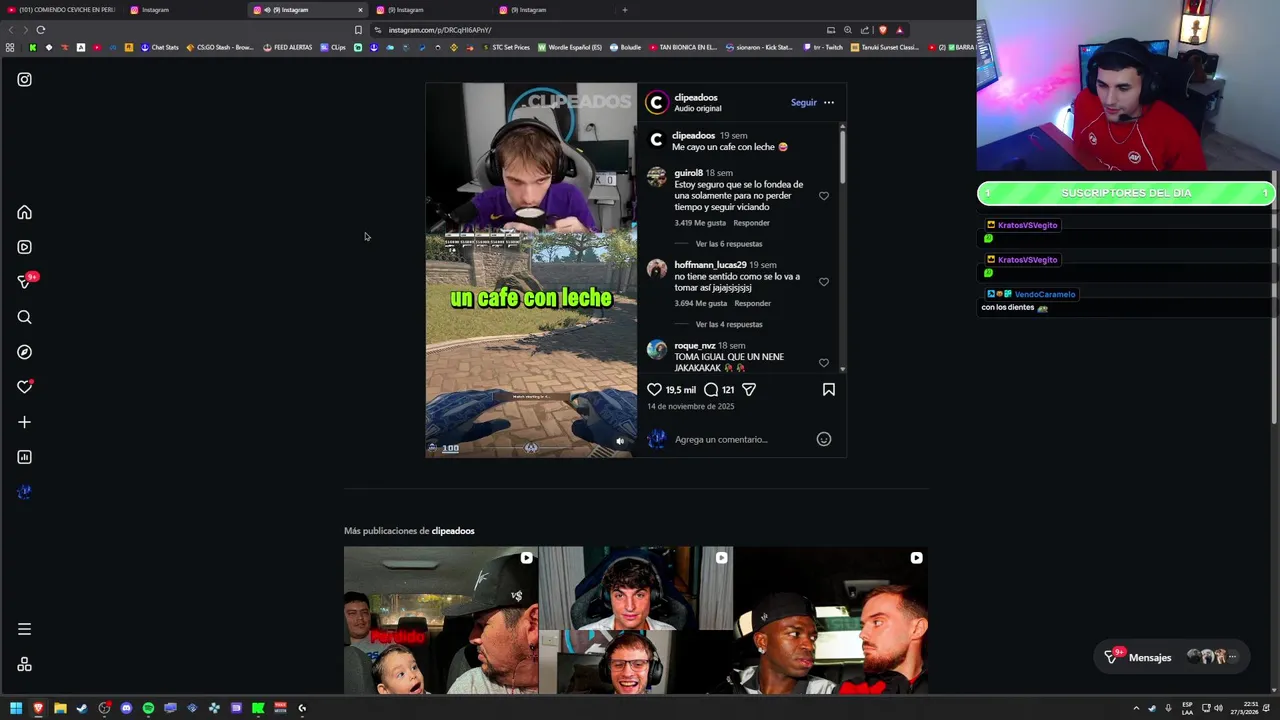Reply to hoffmann_lucas29's comment via Responder
This screenshot has width=1280, height=720.
pyautogui.click(x=753, y=303)
